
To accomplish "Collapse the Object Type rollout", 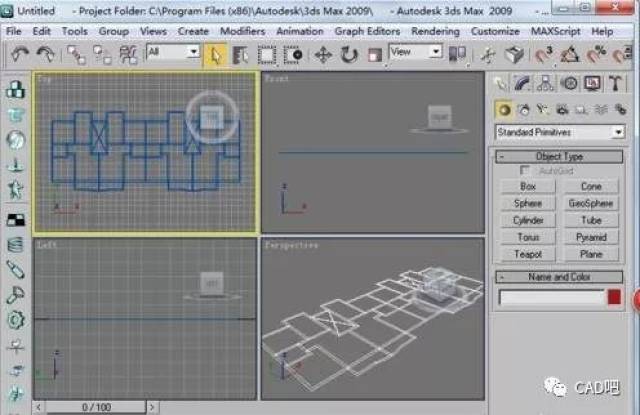I will [x=559, y=156].
